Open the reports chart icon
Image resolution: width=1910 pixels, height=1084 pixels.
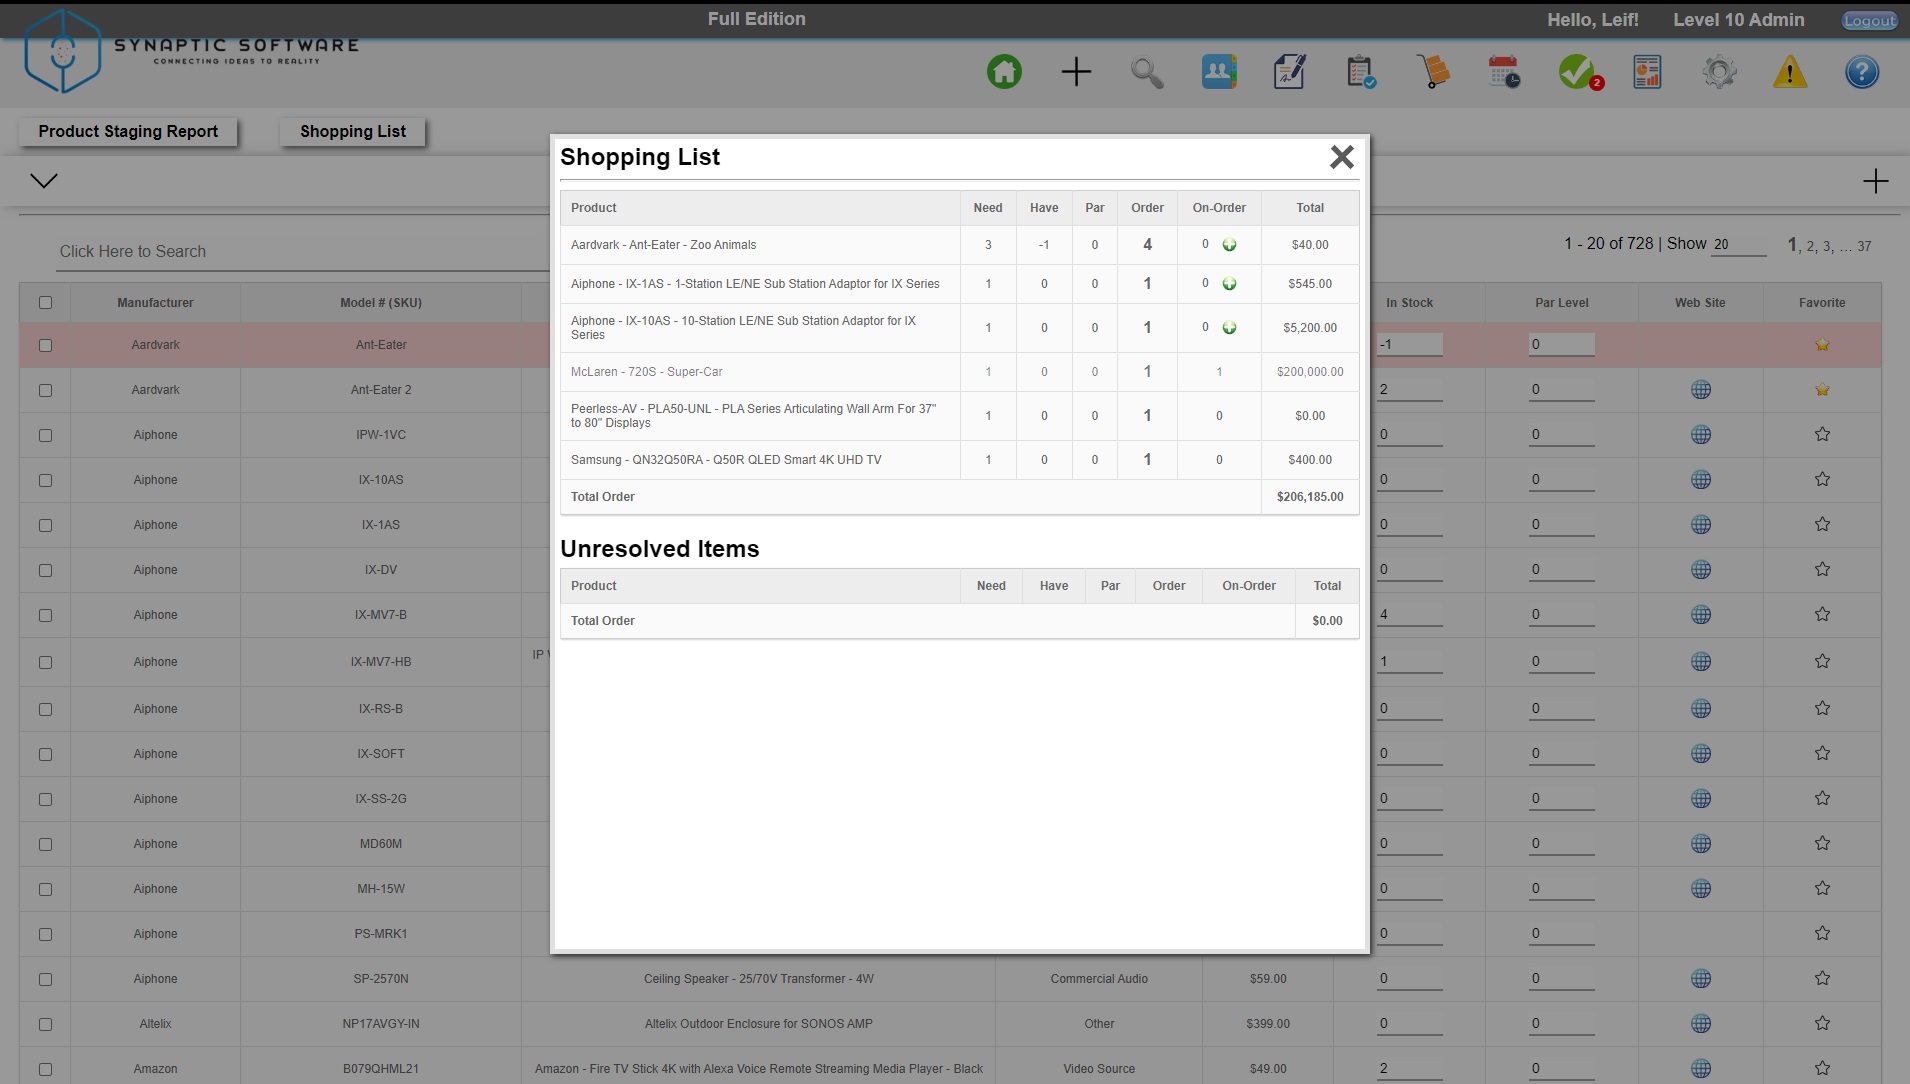pyautogui.click(x=1645, y=71)
